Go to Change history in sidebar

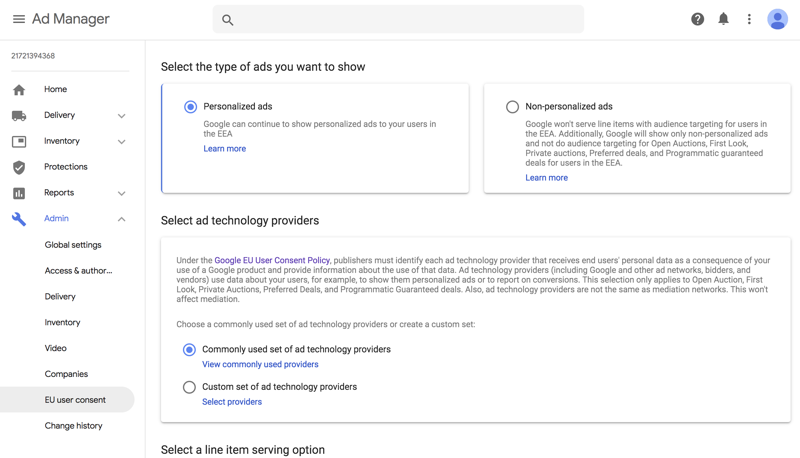coord(73,426)
